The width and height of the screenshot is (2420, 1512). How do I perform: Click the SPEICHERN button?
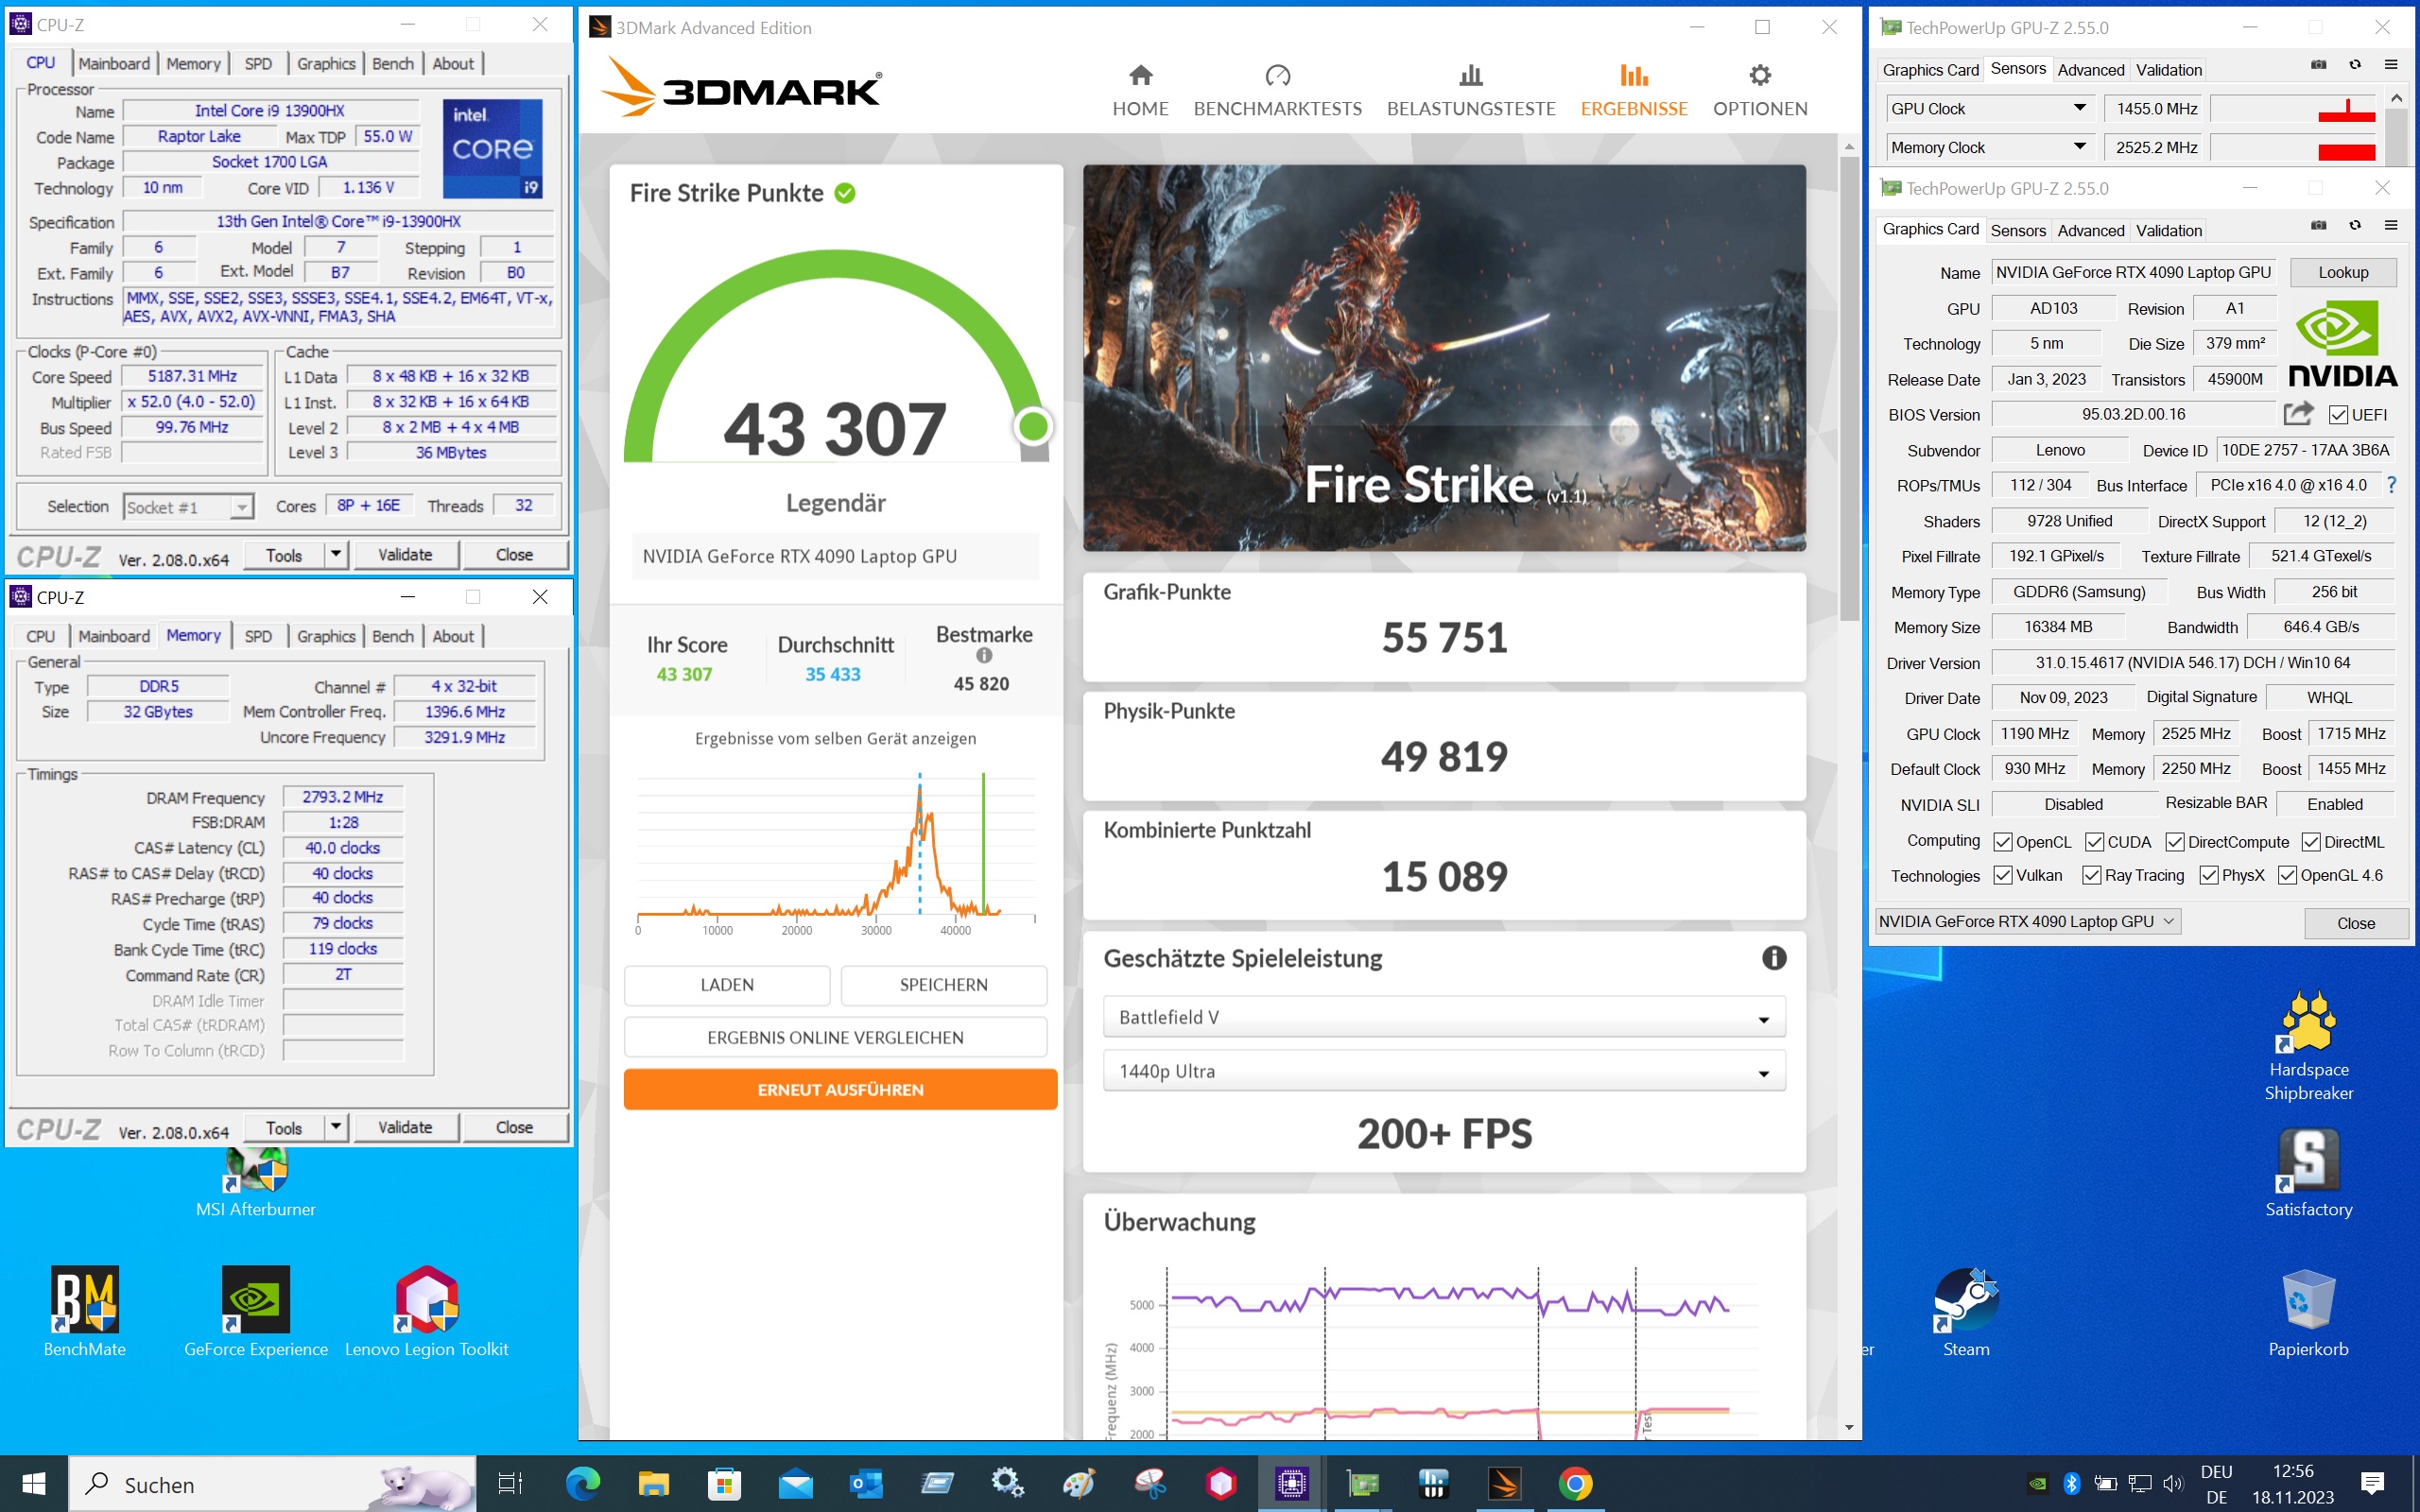pyautogui.click(x=943, y=985)
